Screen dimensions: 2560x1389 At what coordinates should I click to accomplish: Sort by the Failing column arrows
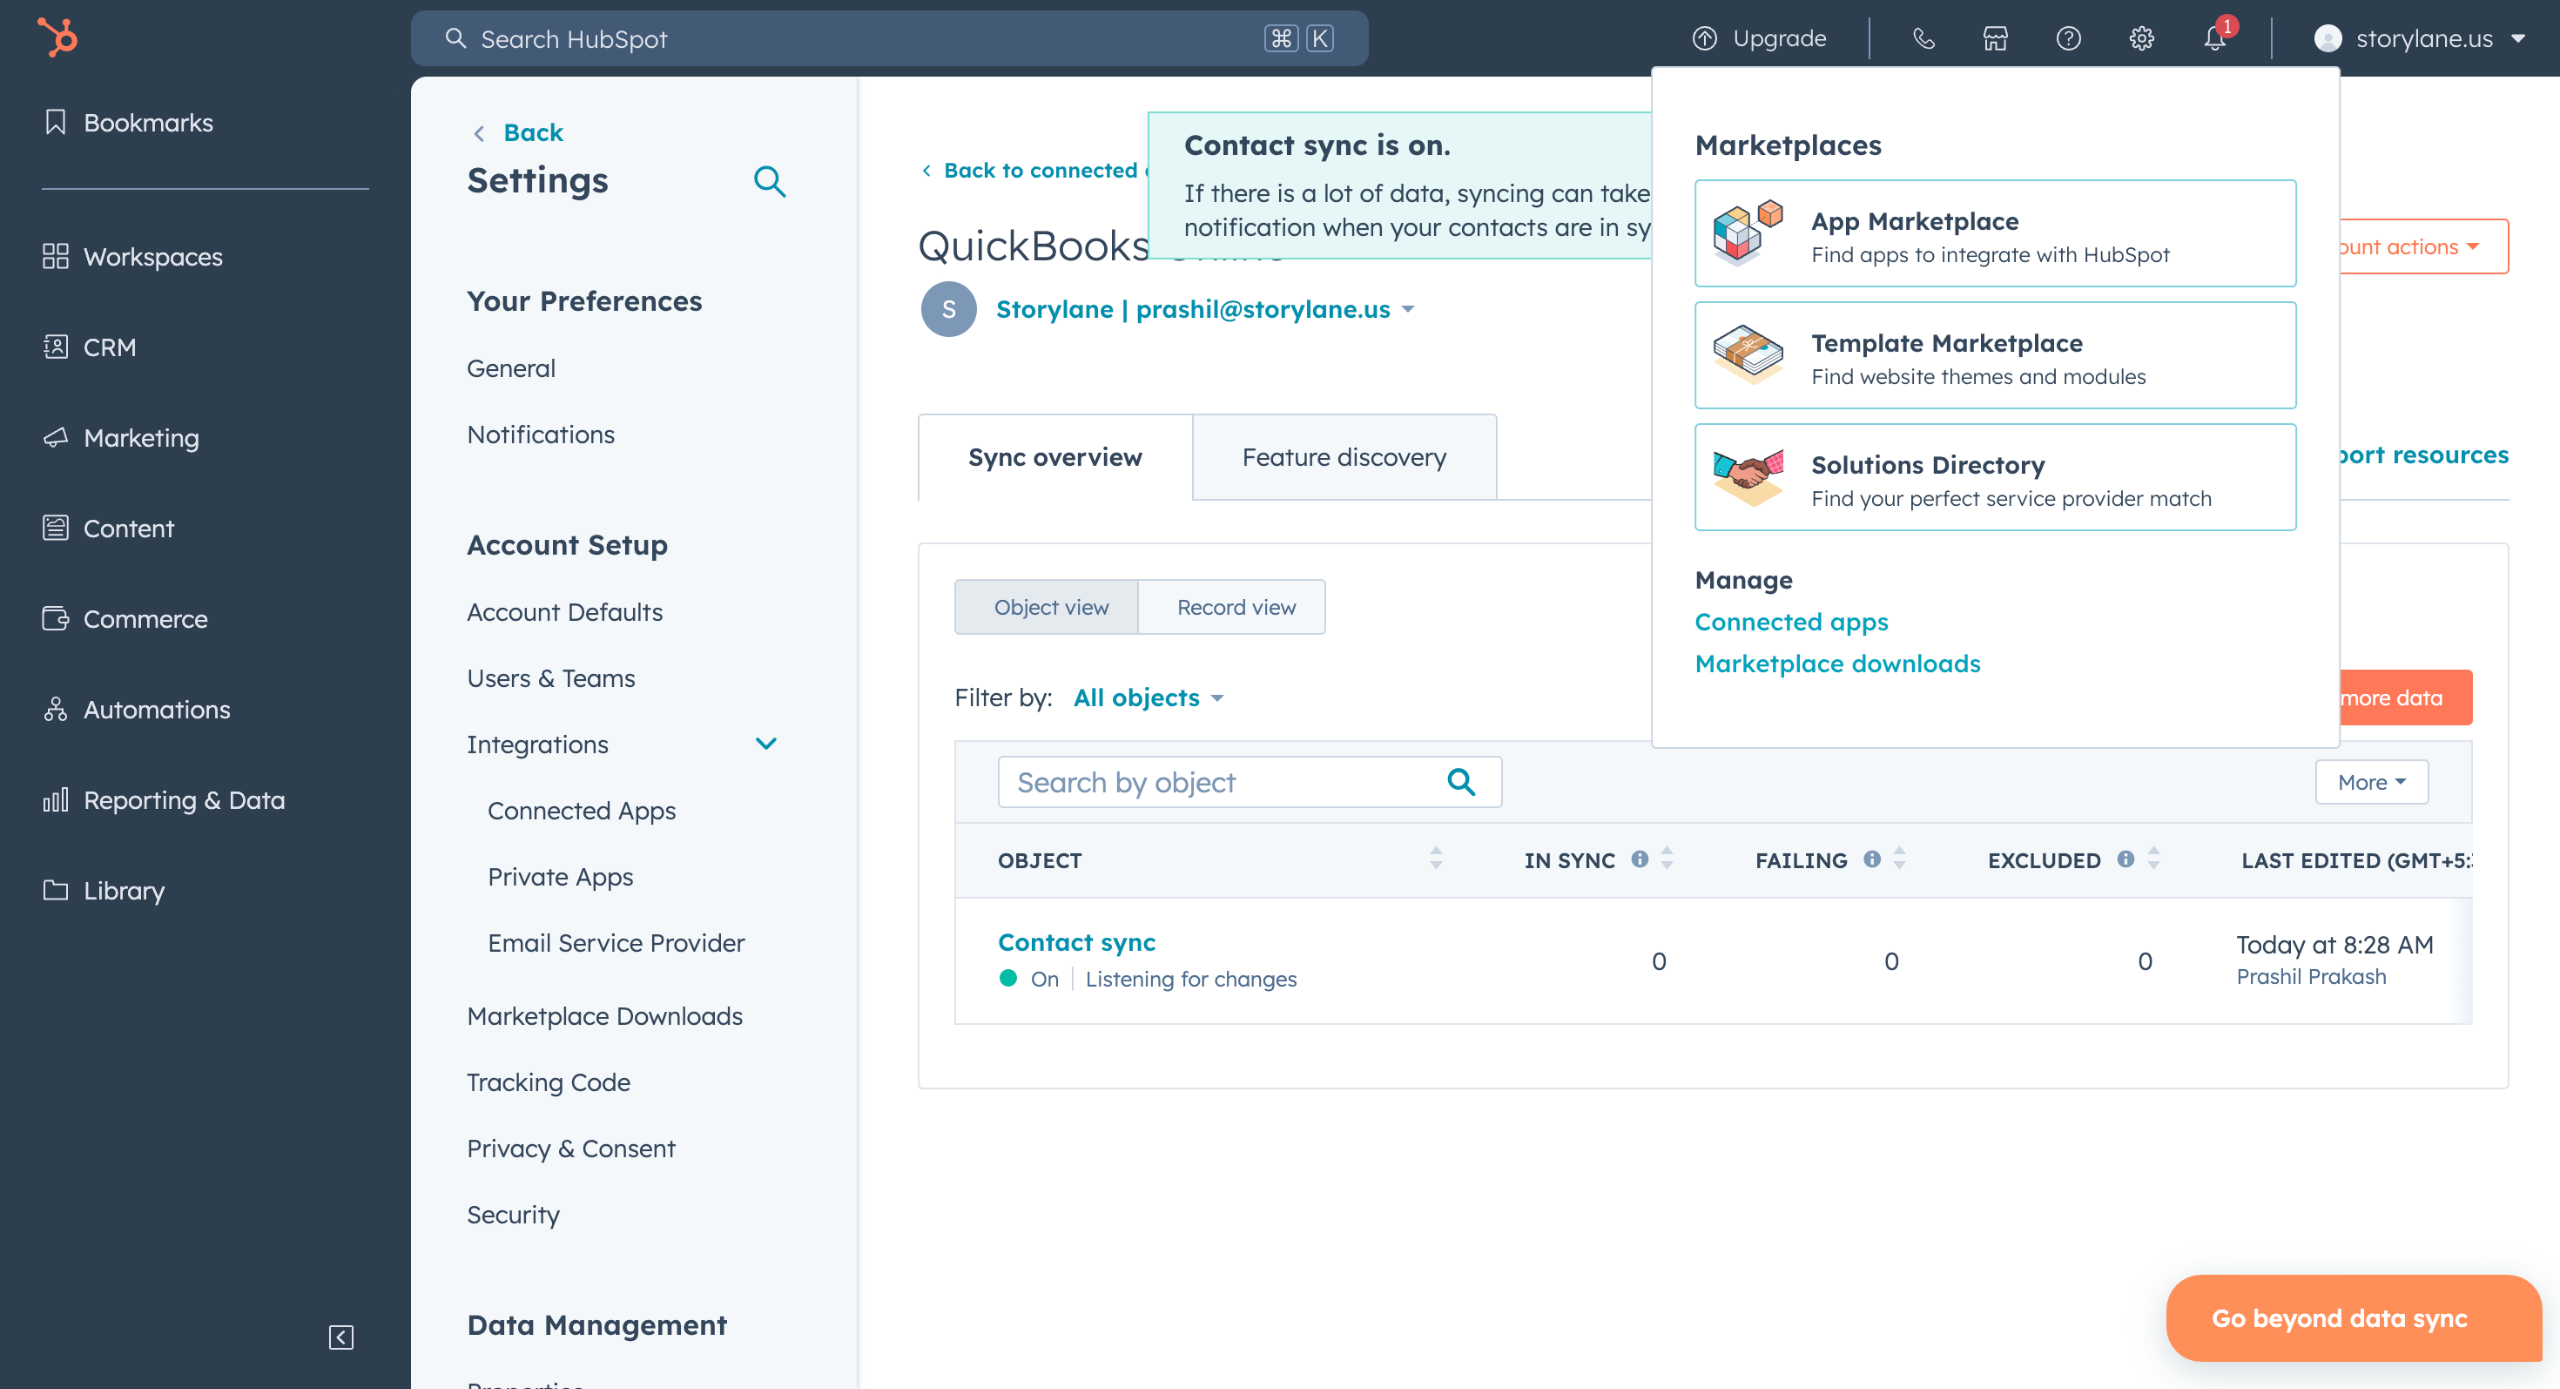click(x=1899, y=859)
